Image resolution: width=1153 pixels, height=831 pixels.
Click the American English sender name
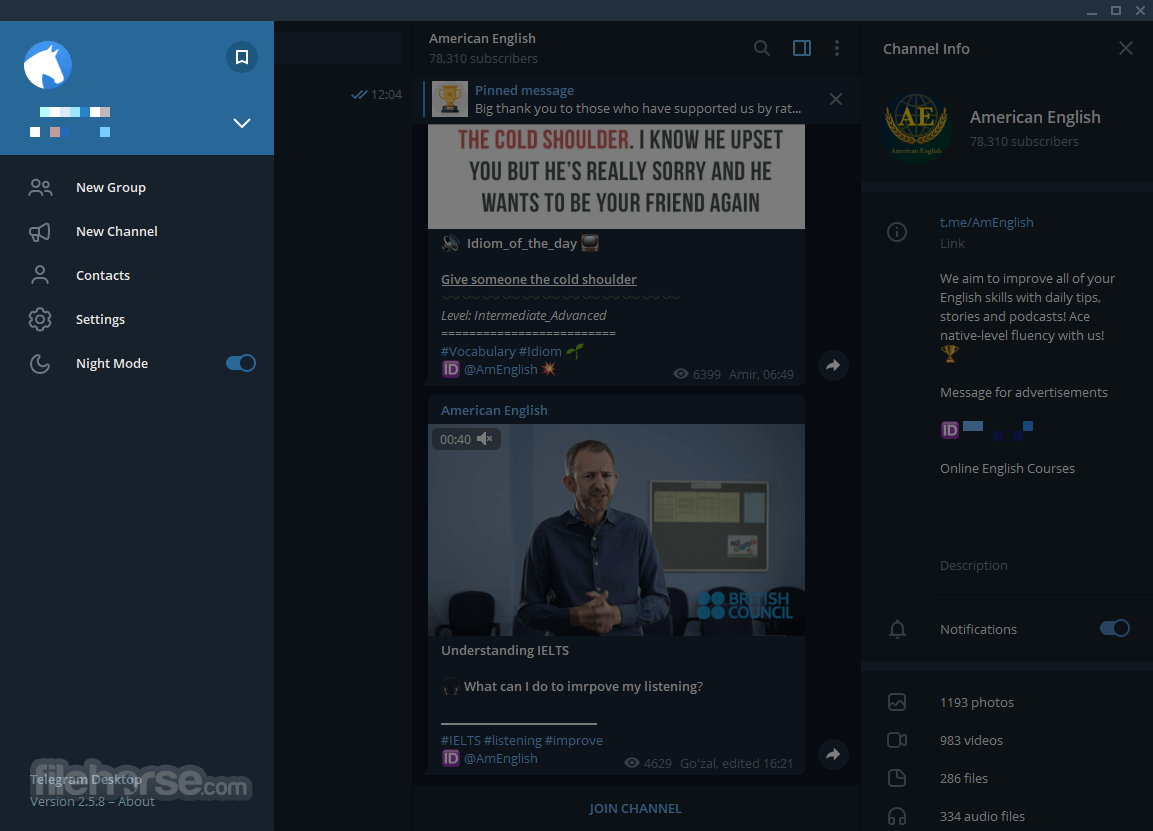pyautogui.click(x=494, y=410)
